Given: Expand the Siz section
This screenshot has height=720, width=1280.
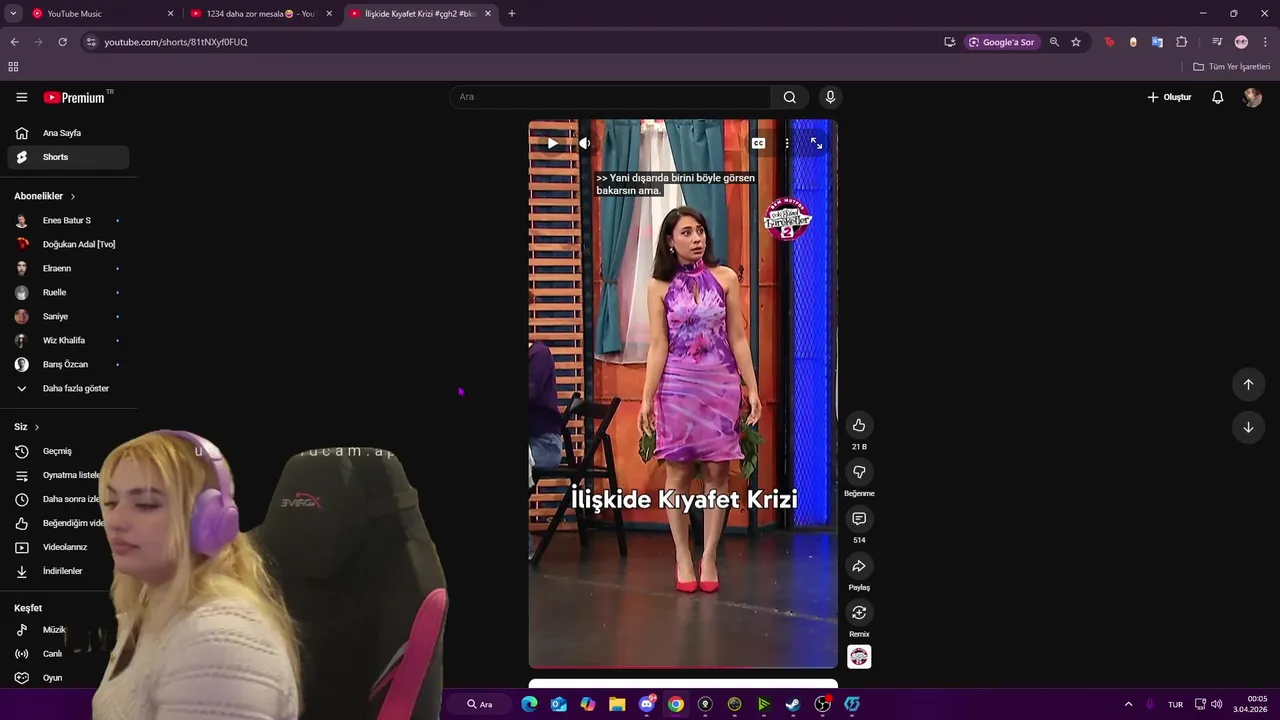Looking at the screenshot, I should pyautogui.click(x=27, y=427).
